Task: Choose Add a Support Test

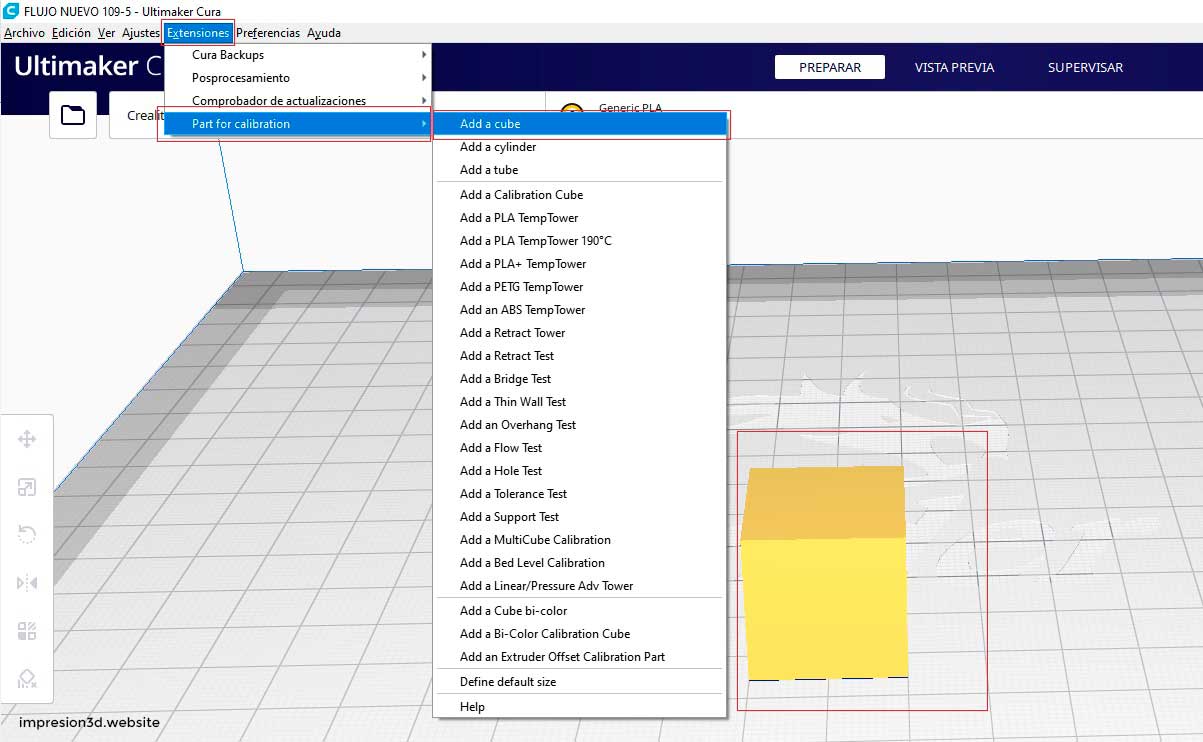Action: coord(579,517)
